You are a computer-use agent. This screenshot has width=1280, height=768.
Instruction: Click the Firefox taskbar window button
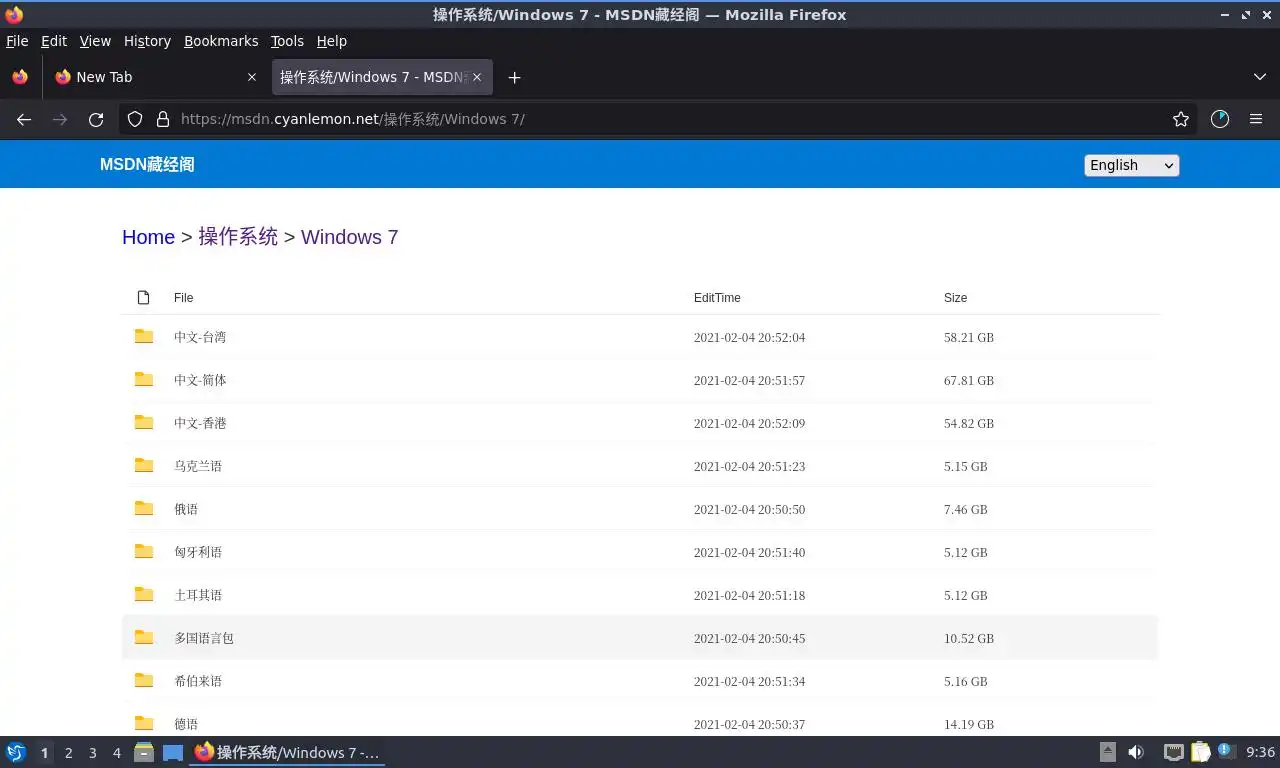tap(288, 752)
